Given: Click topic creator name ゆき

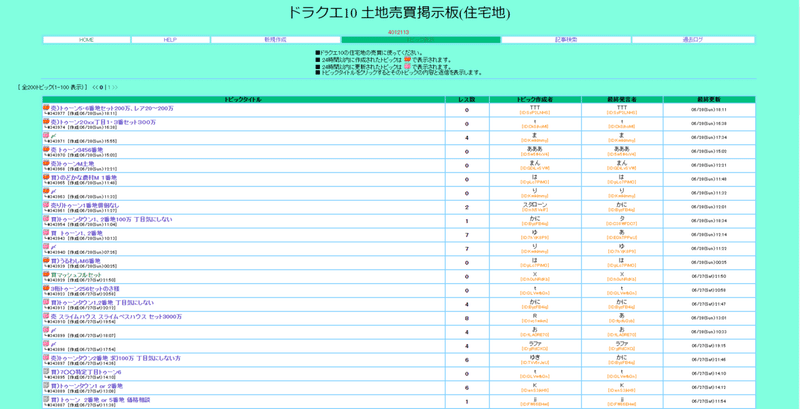Looking at the screenshot, I should coord(535,357).
